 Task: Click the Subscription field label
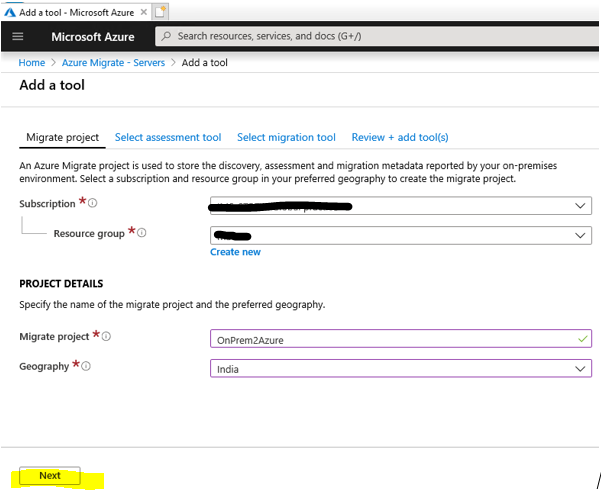coord(48,204)
